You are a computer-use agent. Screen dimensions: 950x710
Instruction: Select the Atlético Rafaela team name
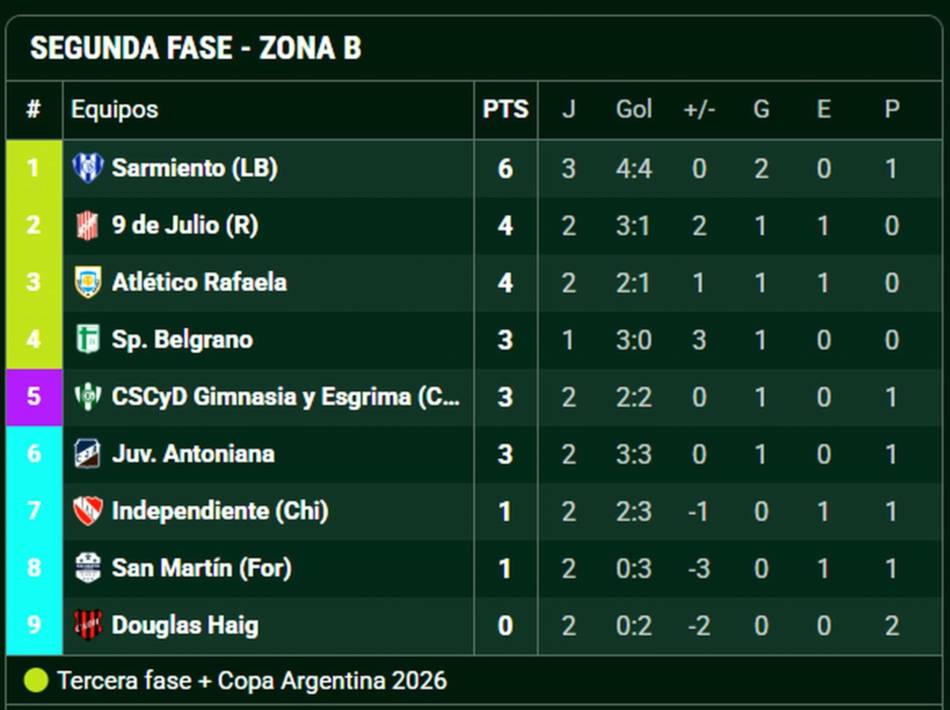coord(199,282)
